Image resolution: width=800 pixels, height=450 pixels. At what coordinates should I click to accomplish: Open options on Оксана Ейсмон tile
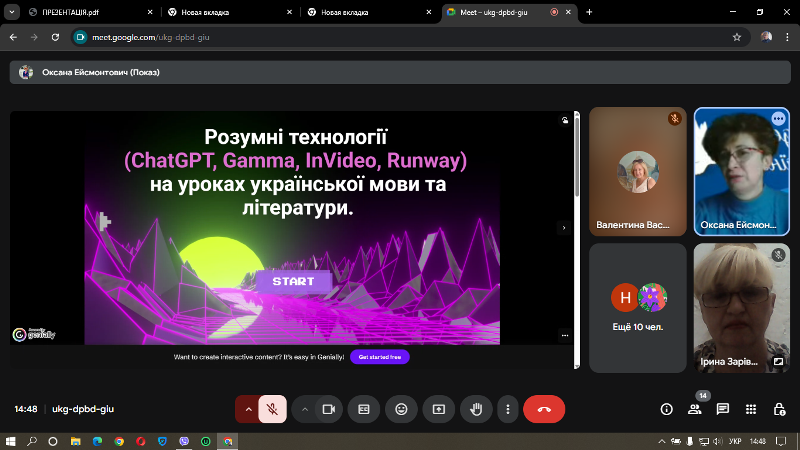pyautogui.click(x=778, y=119)
